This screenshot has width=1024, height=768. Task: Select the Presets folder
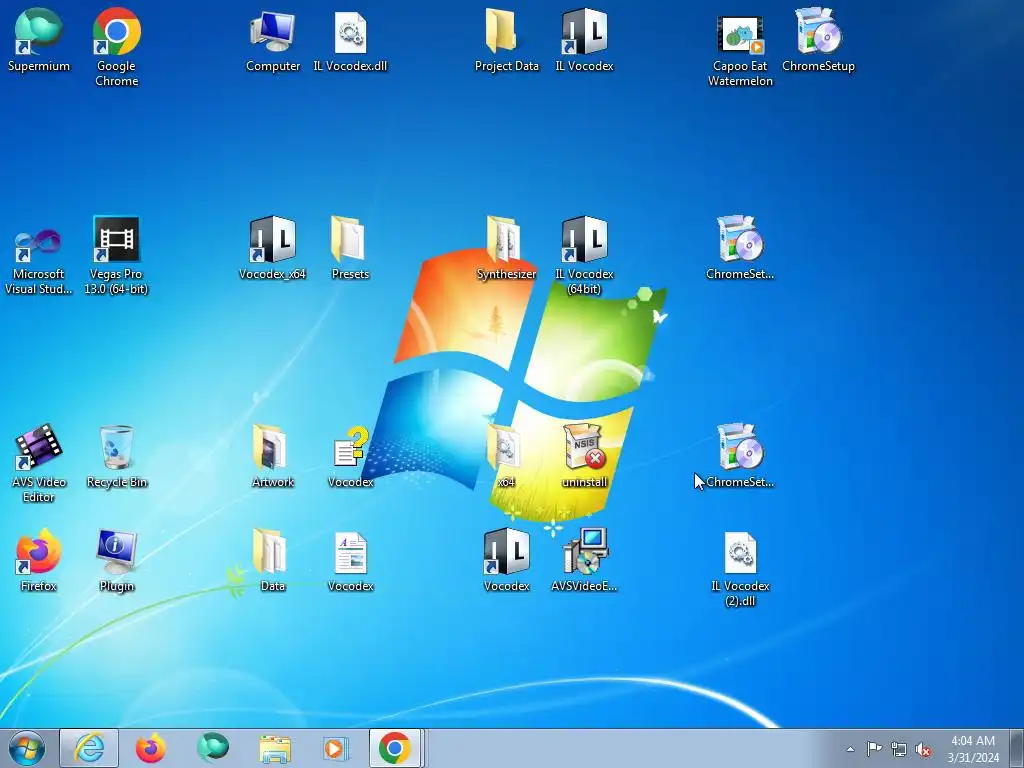tap(350, 248)
